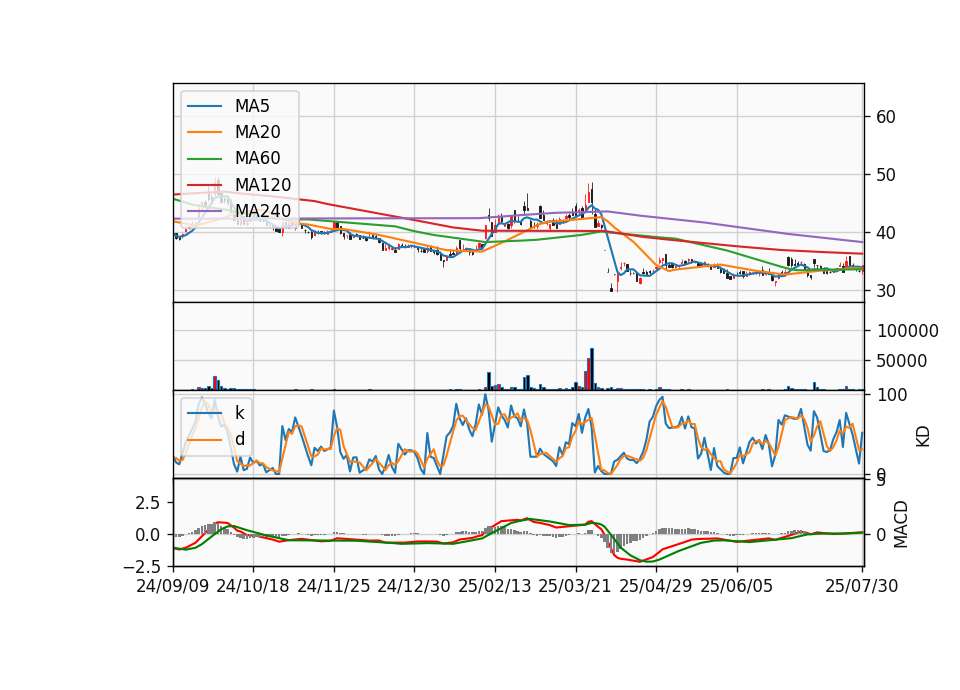Click the MA60 legend label
960x690 pixels.
[258, 159]
